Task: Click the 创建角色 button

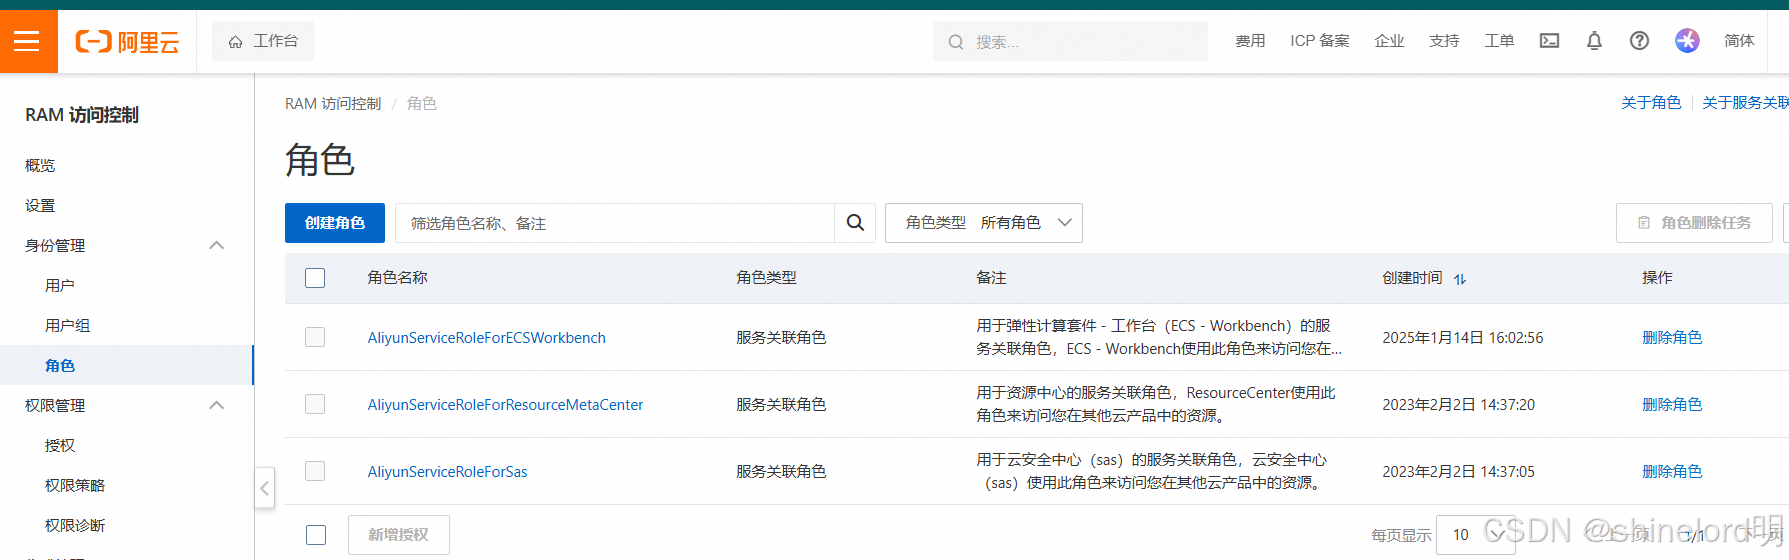Action: (x=335, y=223)
